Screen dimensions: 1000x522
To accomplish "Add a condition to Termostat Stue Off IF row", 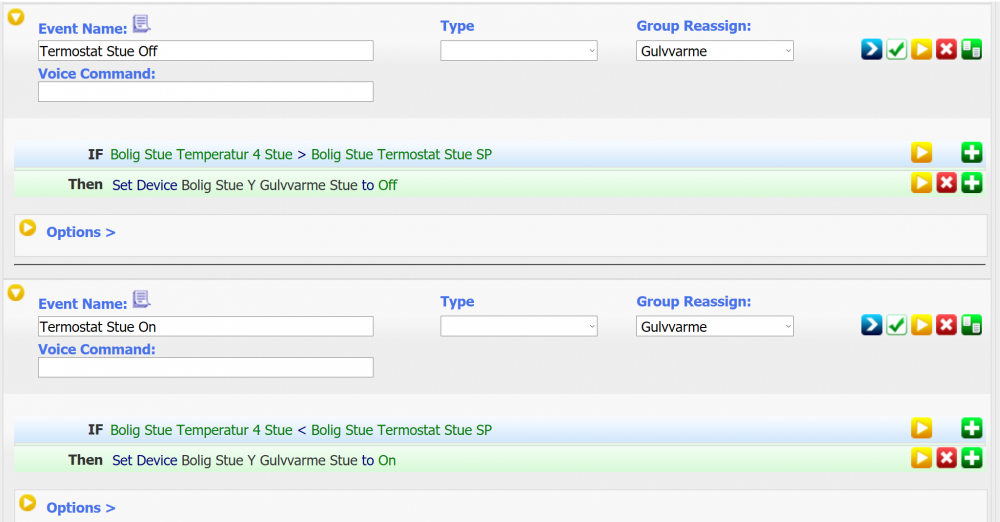I will [x=971, y=153].
